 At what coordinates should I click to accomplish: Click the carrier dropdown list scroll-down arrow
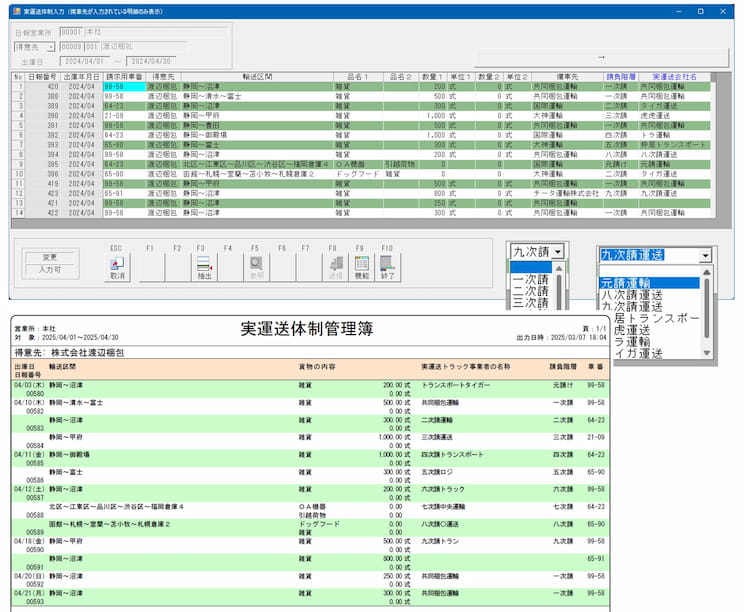click(706, 352)
